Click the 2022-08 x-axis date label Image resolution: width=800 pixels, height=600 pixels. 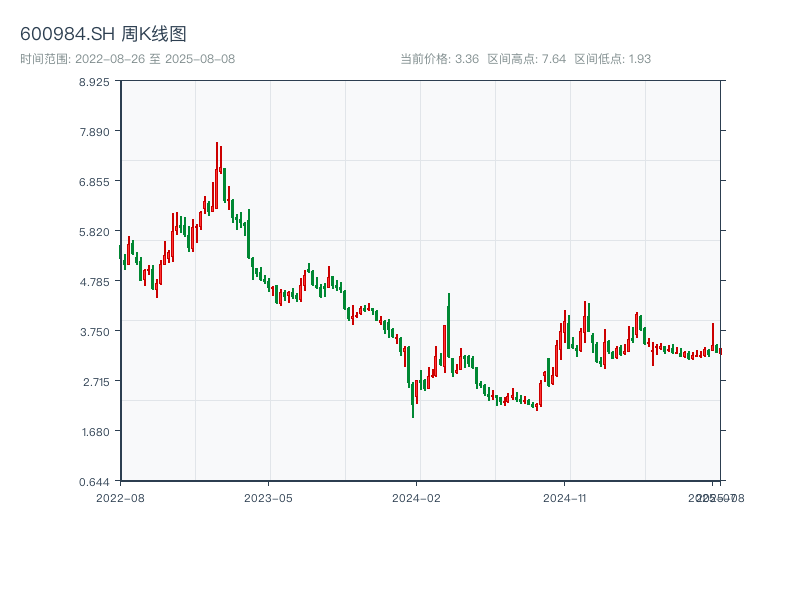pos(120,497)
